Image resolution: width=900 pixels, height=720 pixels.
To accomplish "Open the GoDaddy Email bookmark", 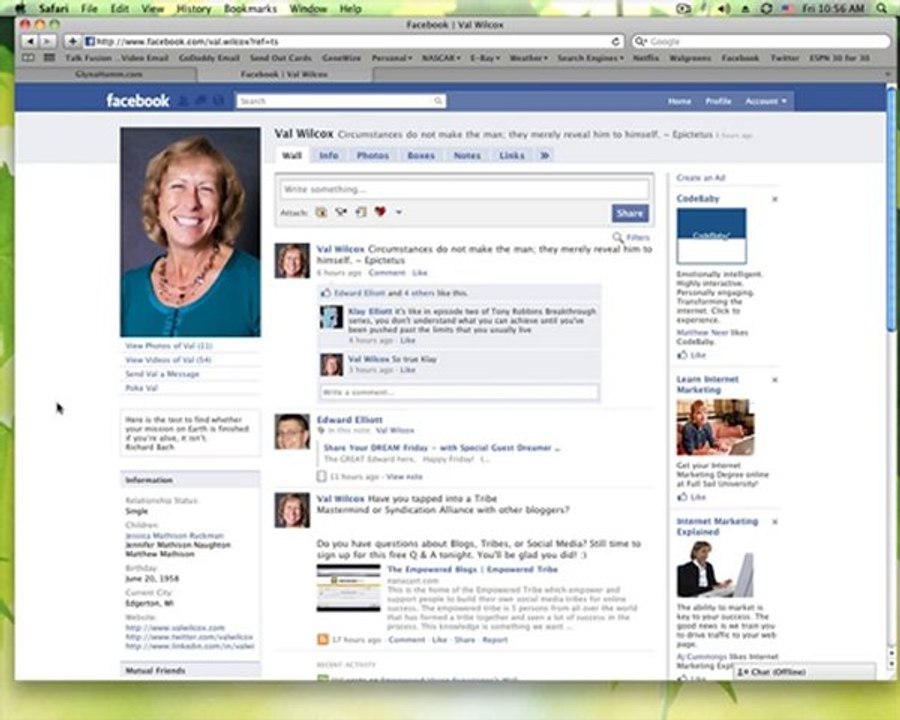I will click(x=209, y=58).
